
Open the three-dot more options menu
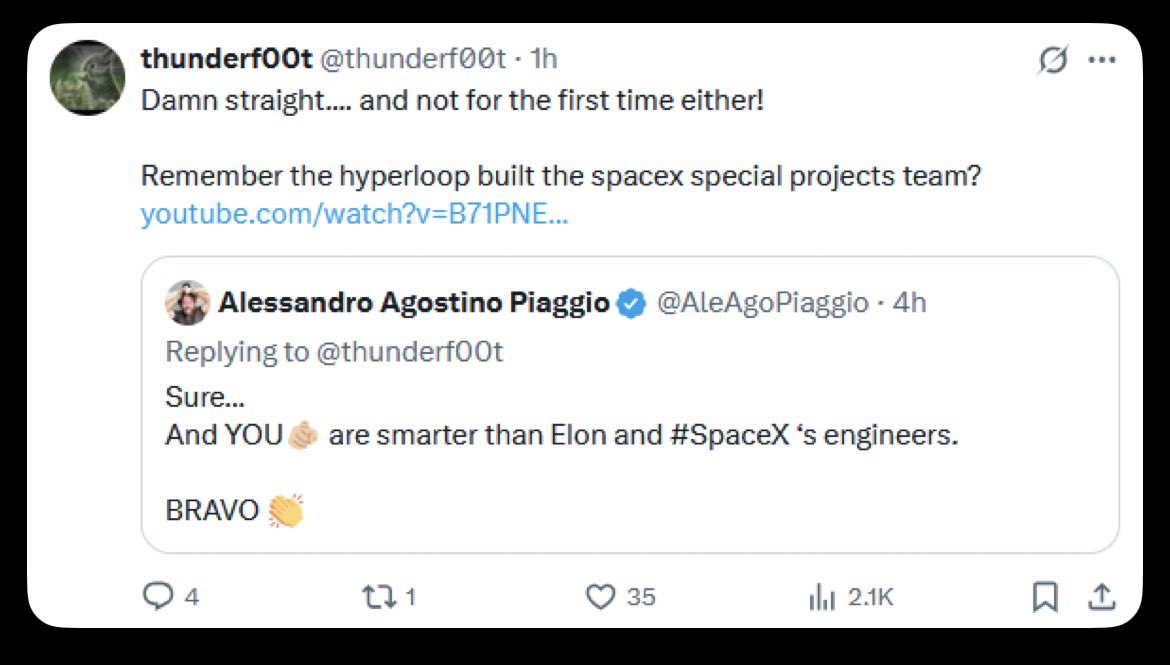click(x=1102, y=60)
